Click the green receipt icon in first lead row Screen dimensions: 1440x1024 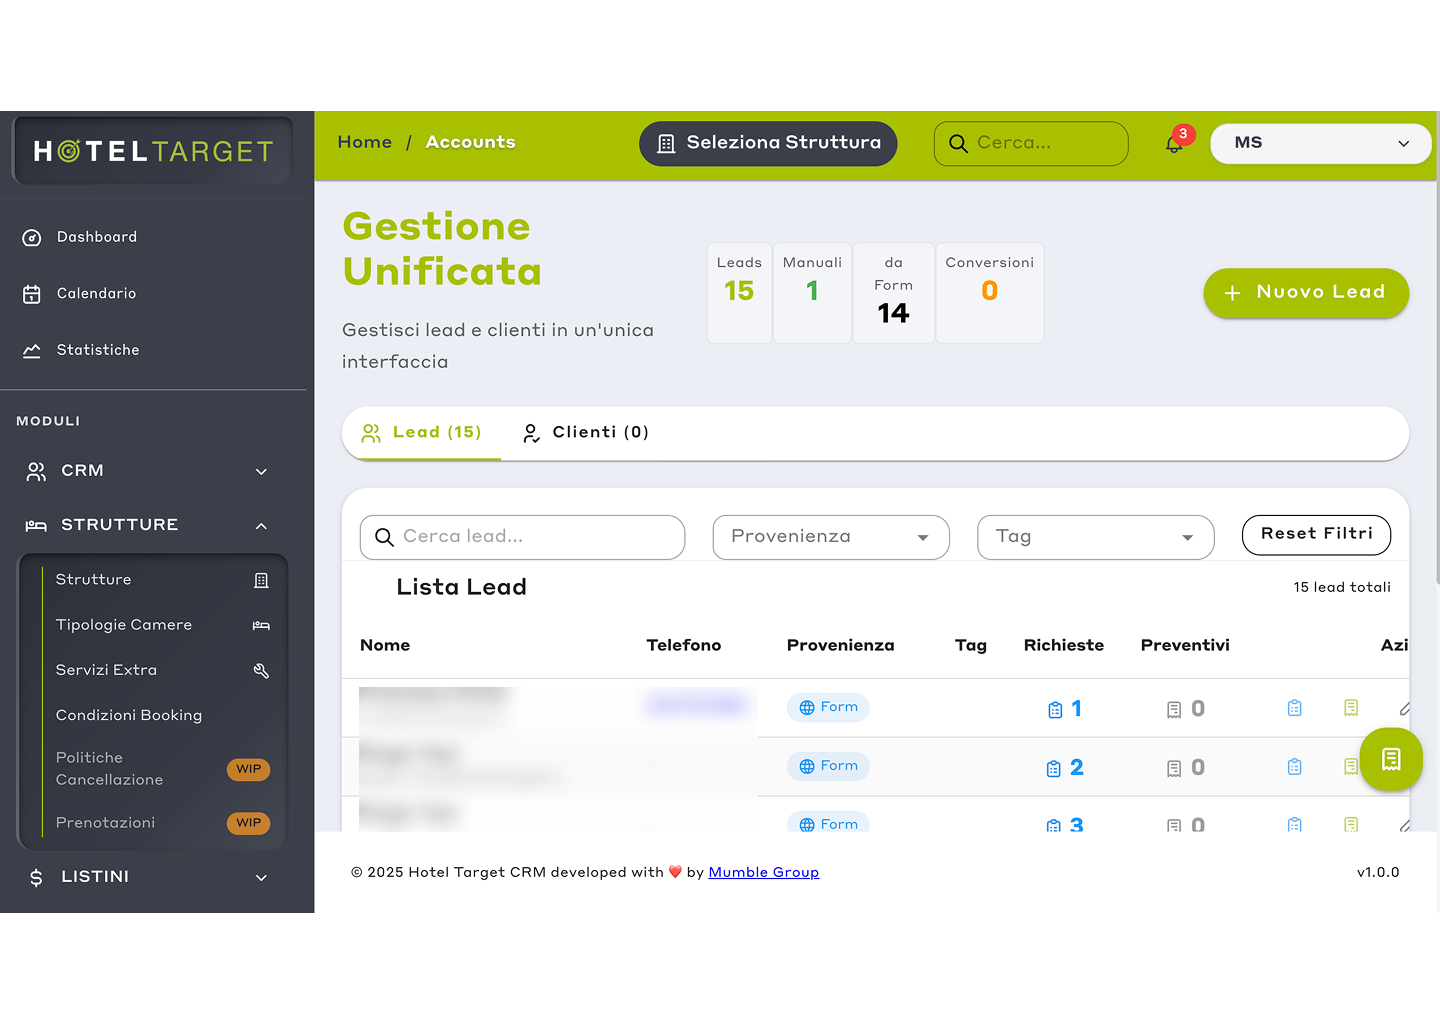click(x=1351, y=708)
